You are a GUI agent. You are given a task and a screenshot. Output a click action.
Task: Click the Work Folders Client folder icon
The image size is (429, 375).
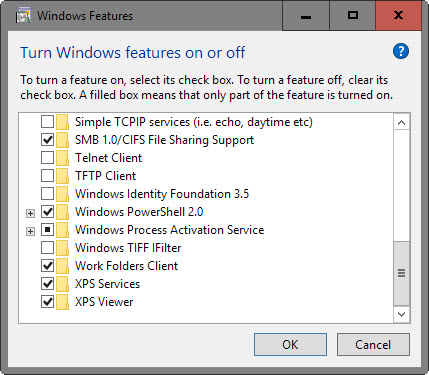pos(62,266)
